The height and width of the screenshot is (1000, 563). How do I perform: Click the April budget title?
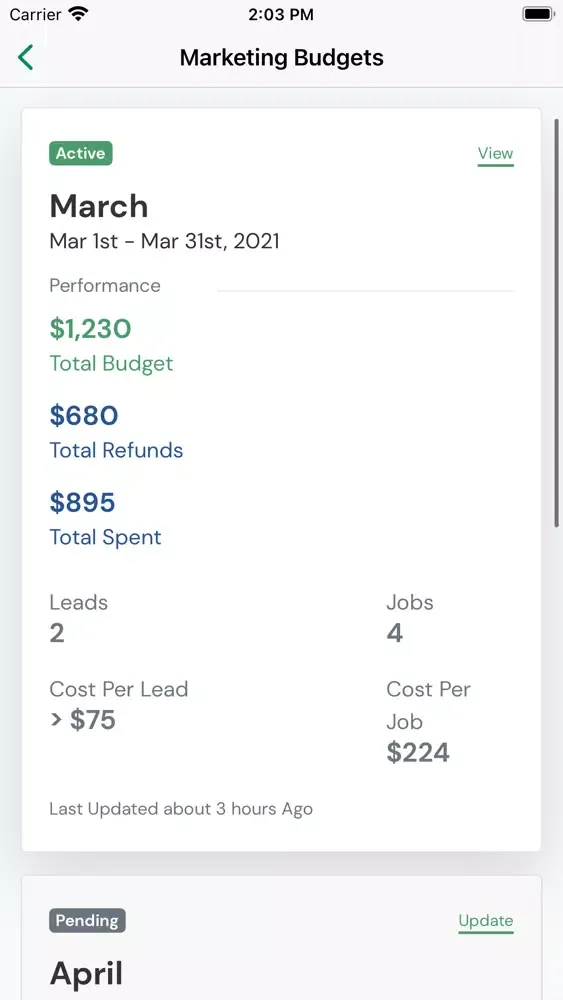[x=86, y=975]
